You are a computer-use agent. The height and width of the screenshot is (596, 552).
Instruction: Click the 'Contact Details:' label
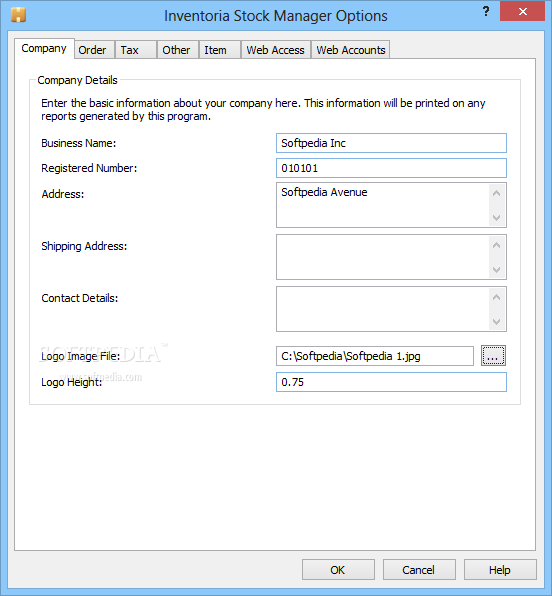pyautogui.click(x=80, y=298)
